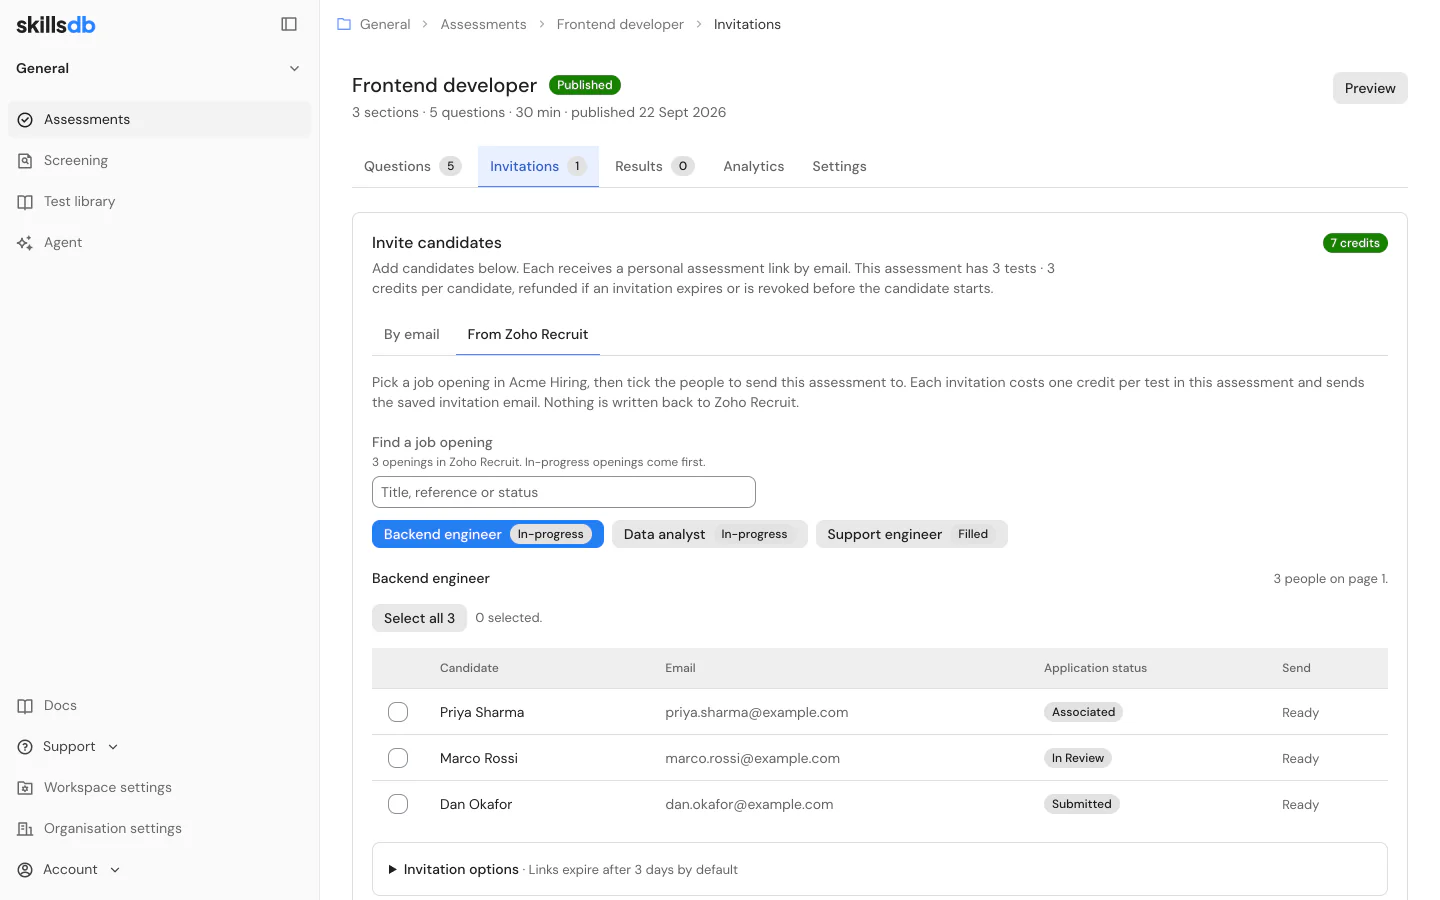Click the Support question mark icon
The image size is (1440, 900).
tap(25, 747)
